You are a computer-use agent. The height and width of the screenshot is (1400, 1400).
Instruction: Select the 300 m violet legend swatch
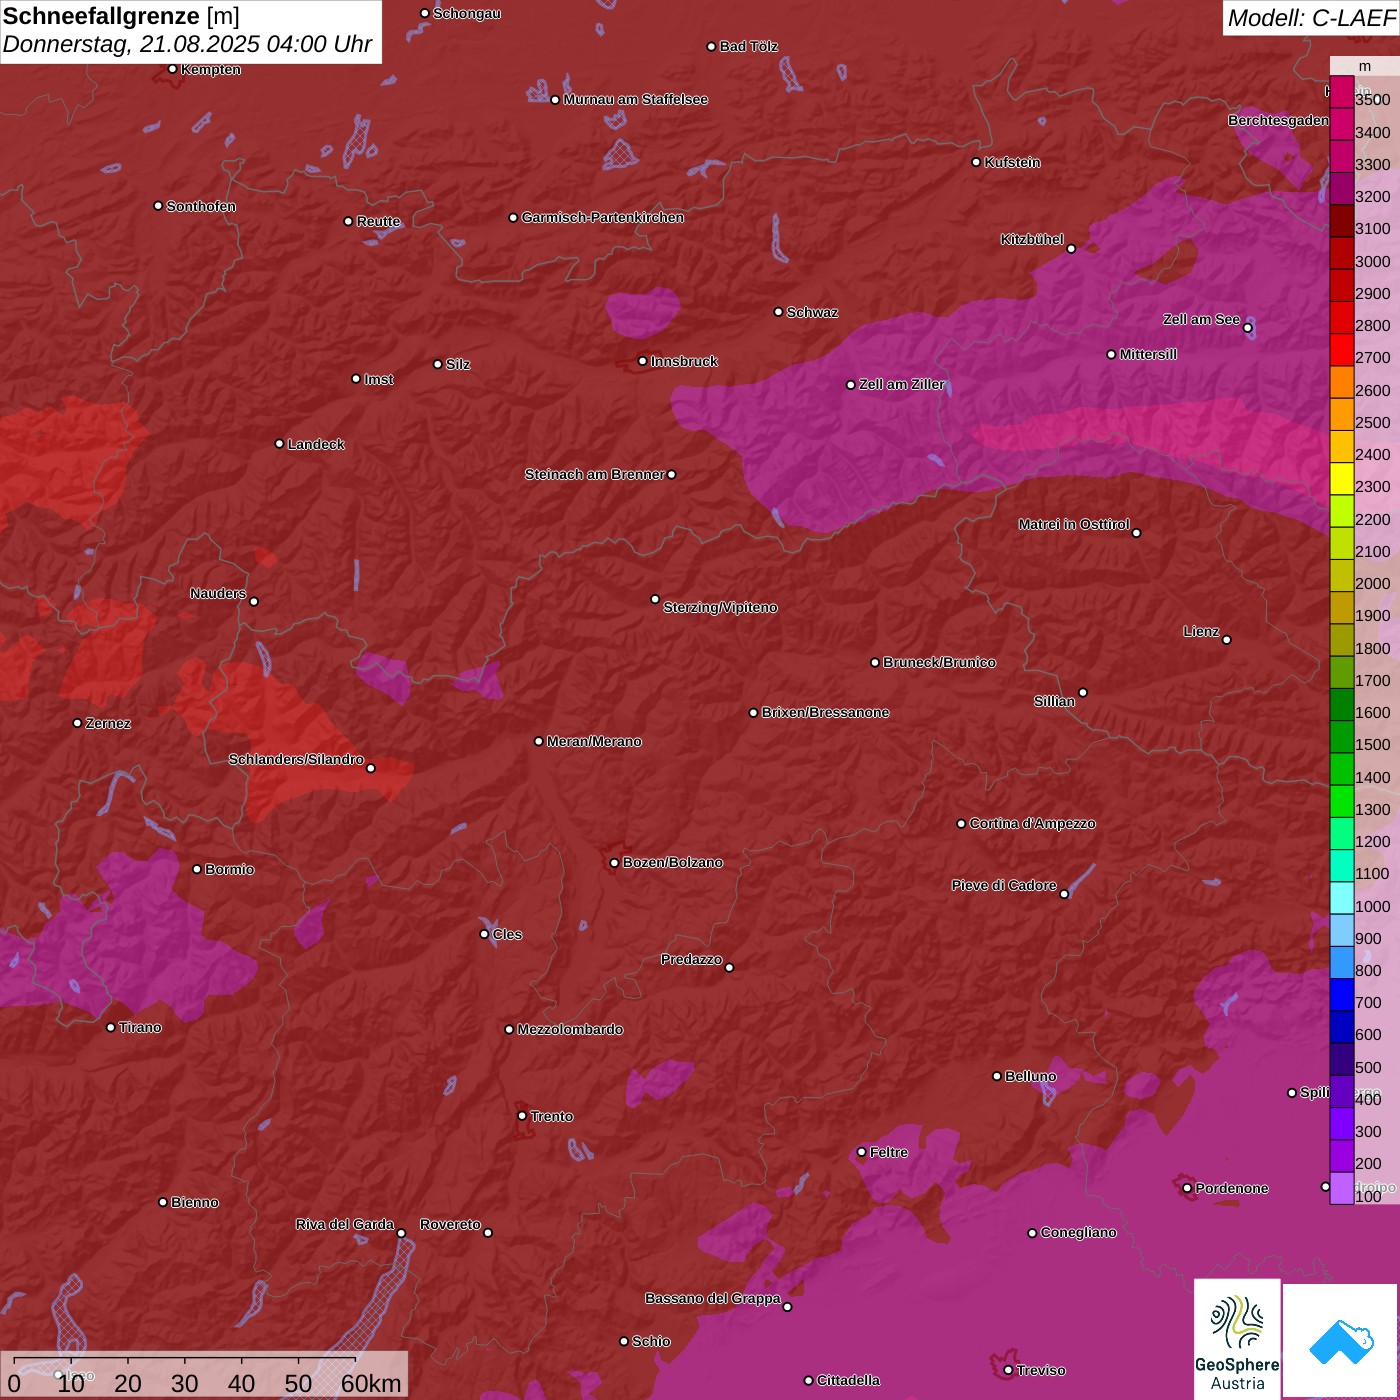tap(1341, 1124)
